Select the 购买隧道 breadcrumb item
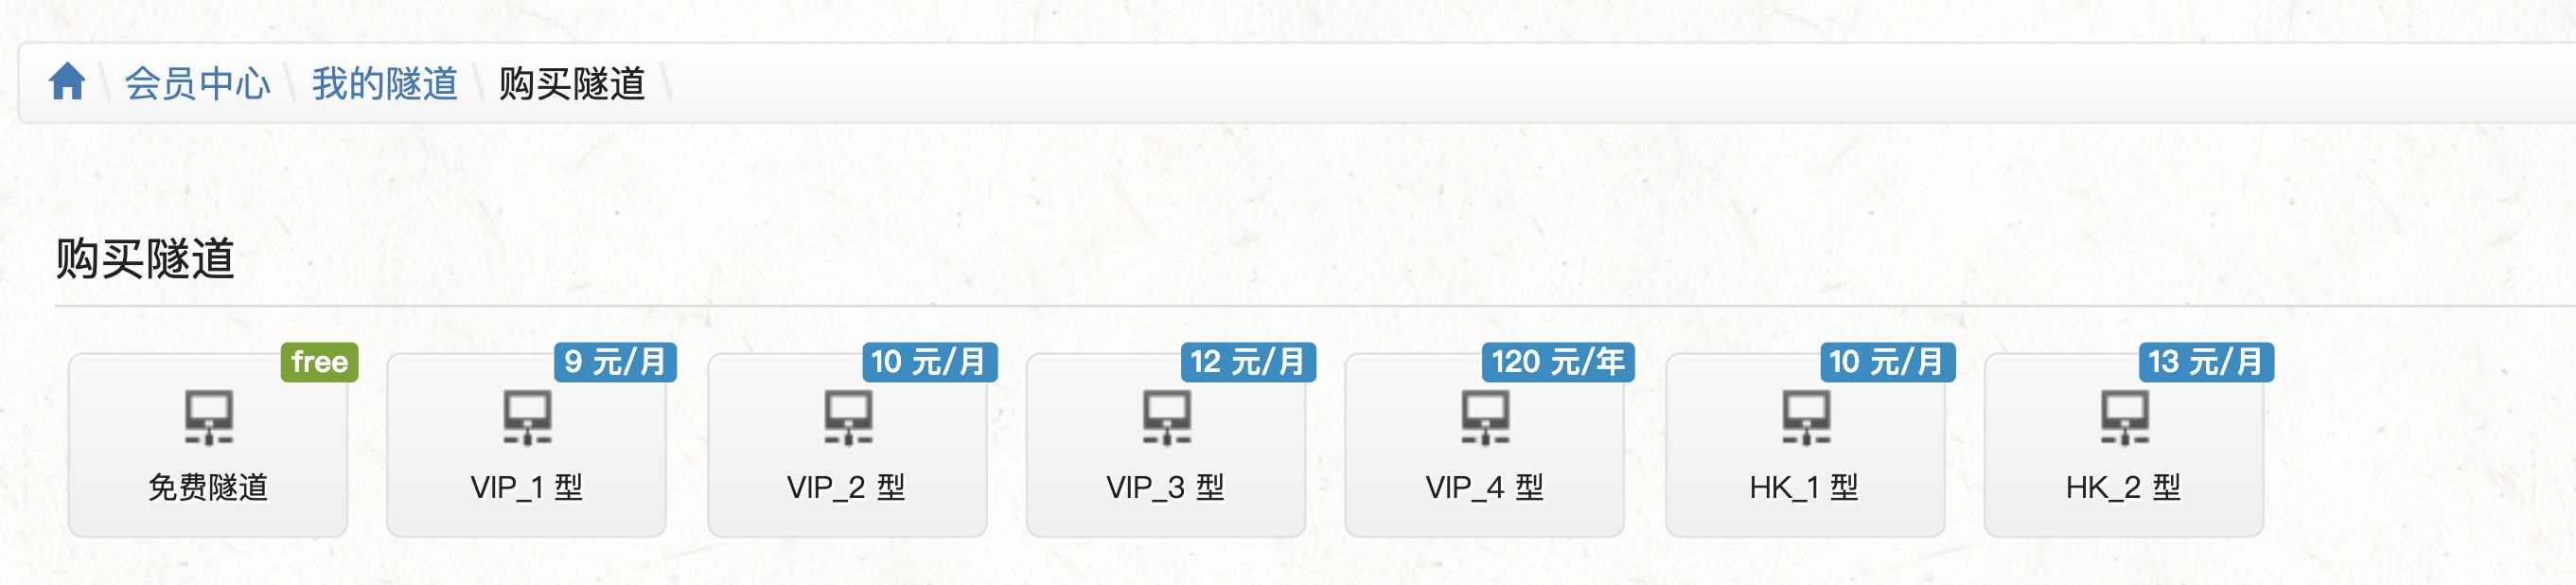 tap(571, 84)
